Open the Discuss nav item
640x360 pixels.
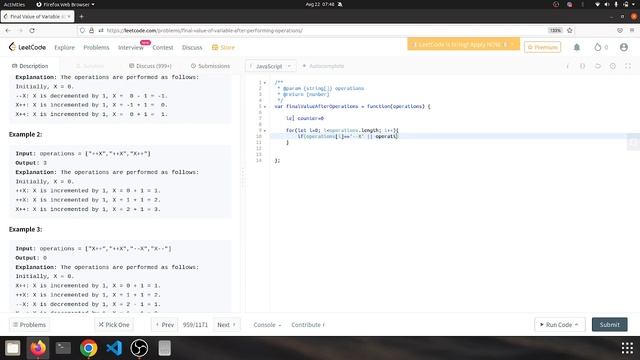tap(192, 47)
